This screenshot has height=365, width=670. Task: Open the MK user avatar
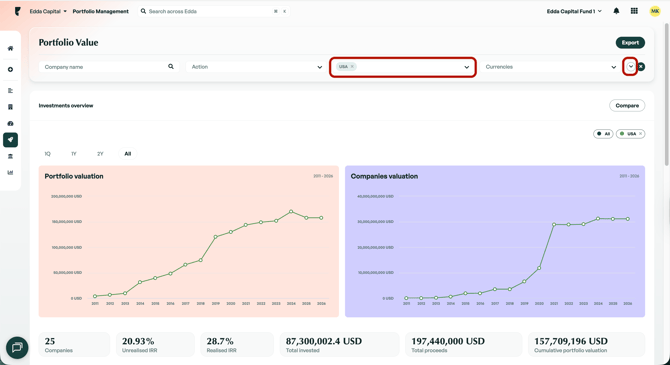(x=655, y=11)
